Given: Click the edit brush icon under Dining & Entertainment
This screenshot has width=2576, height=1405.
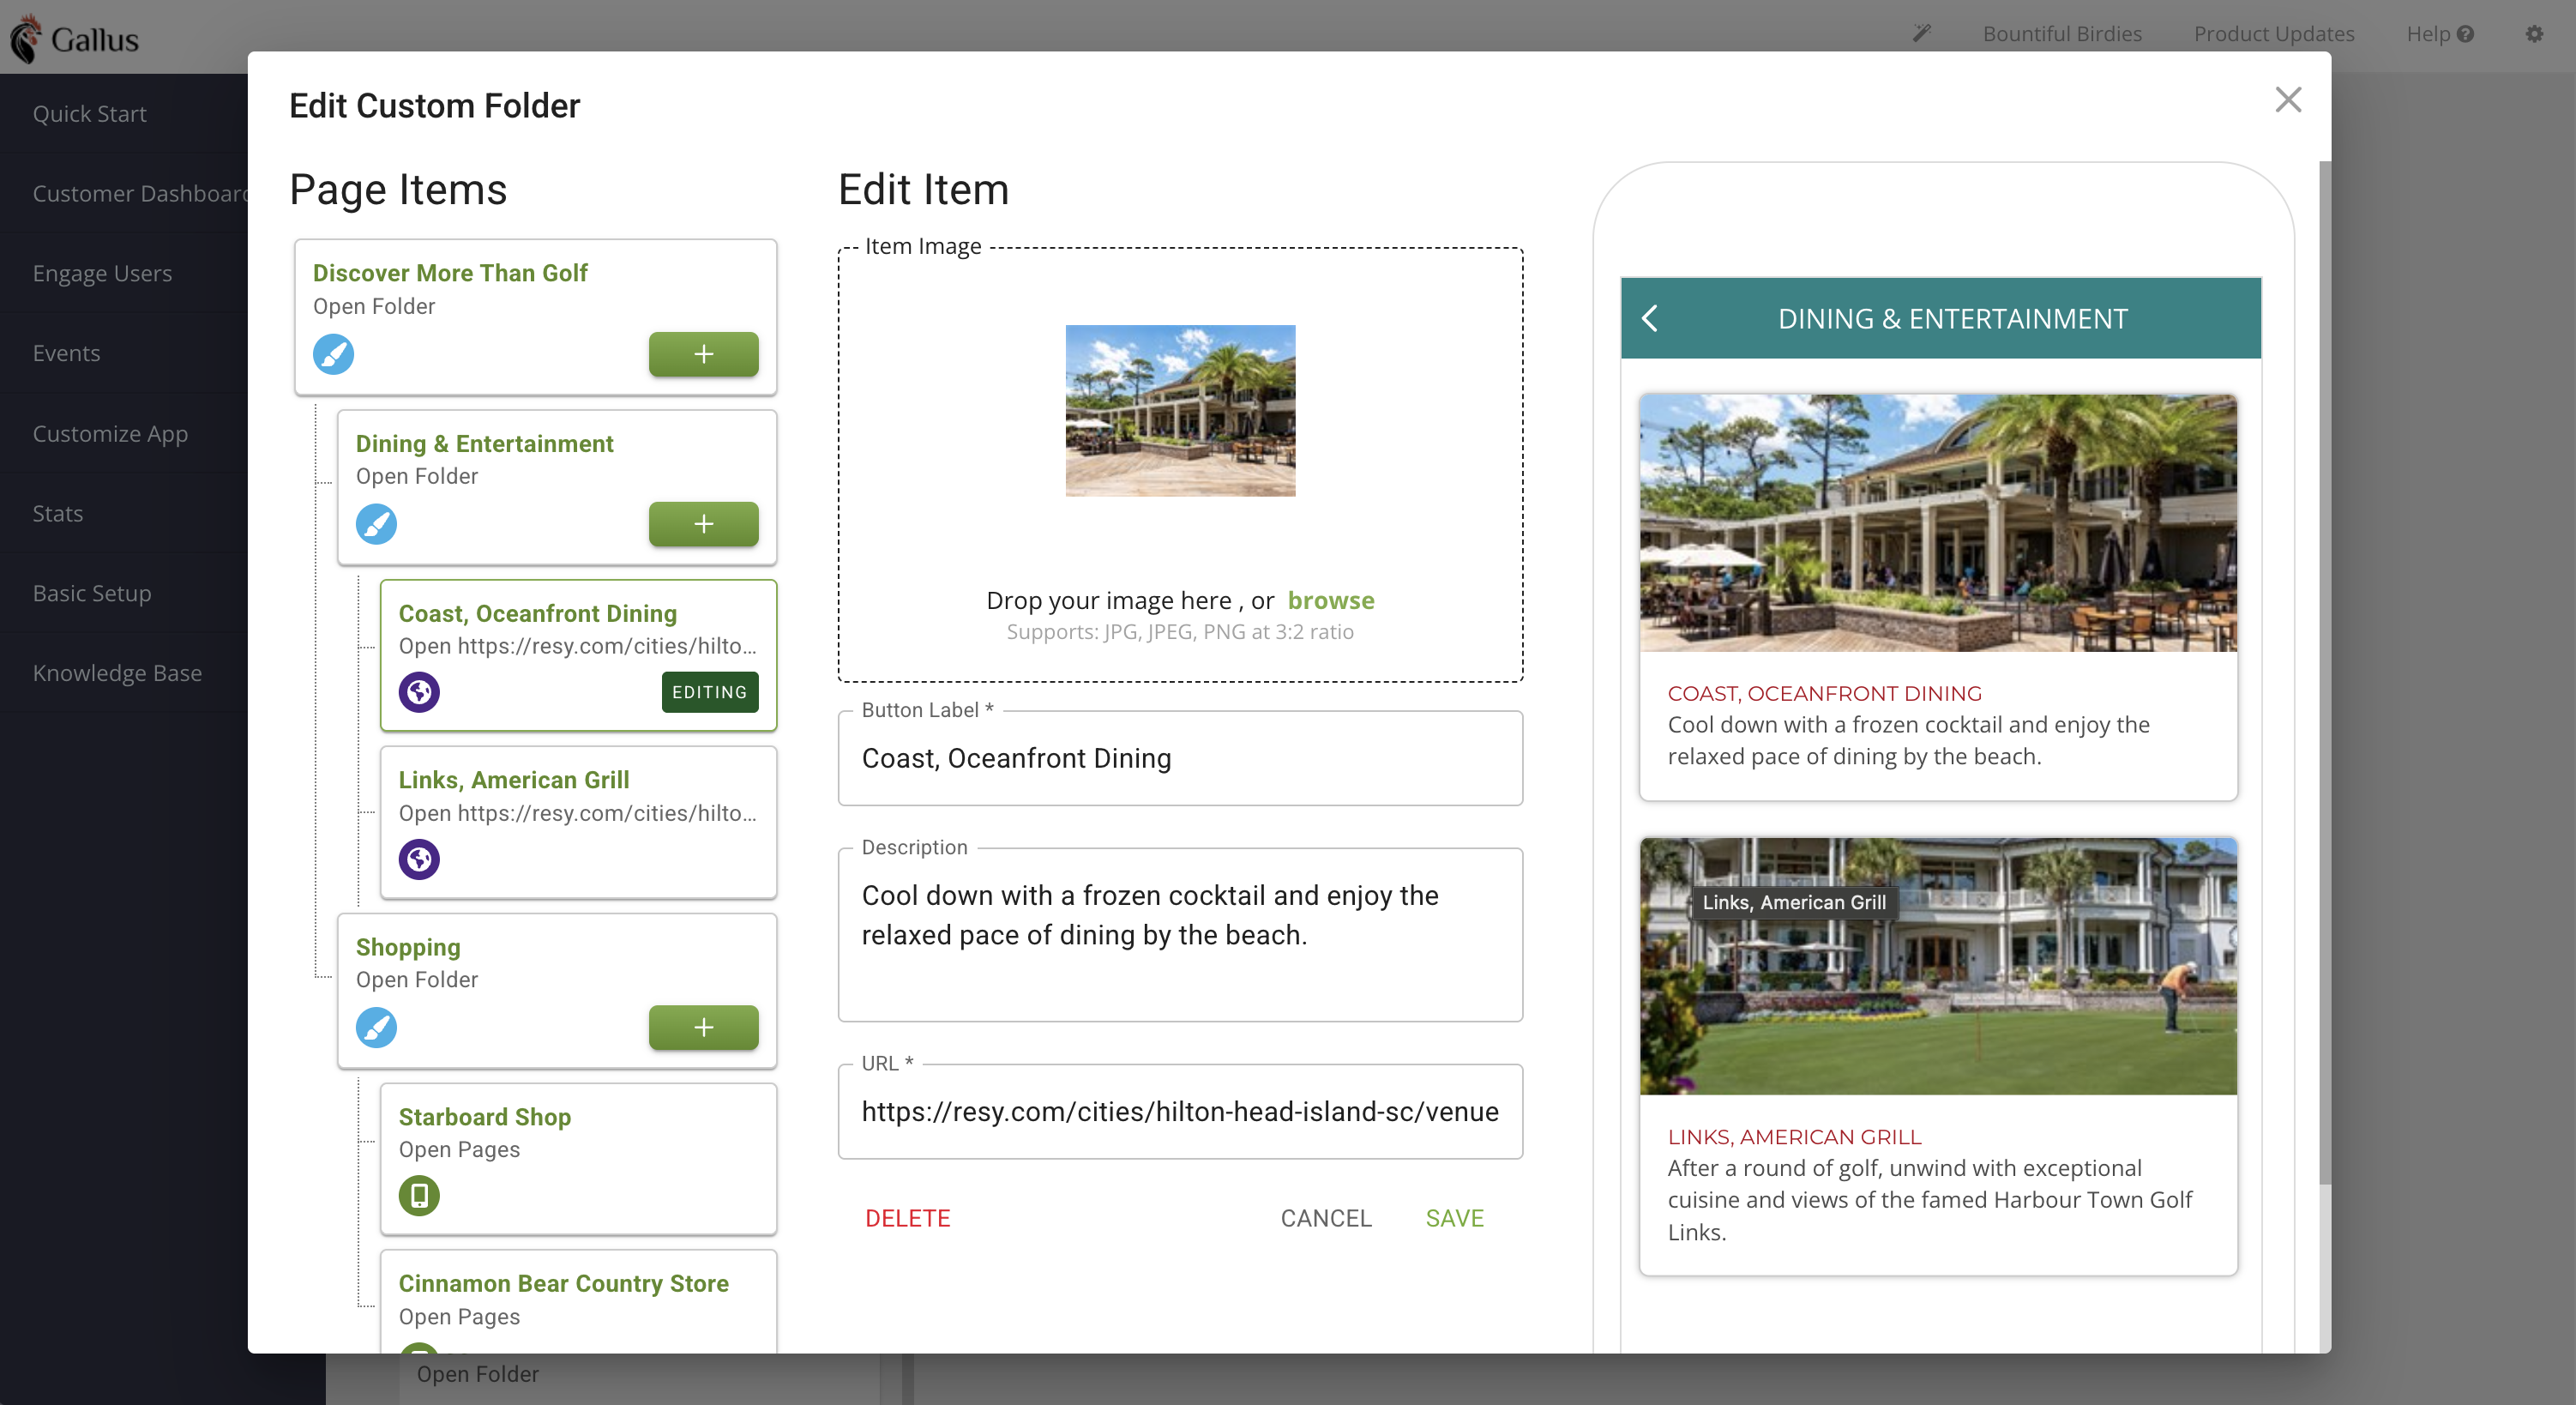Looking at the screenshot, I should pos(376,524).
